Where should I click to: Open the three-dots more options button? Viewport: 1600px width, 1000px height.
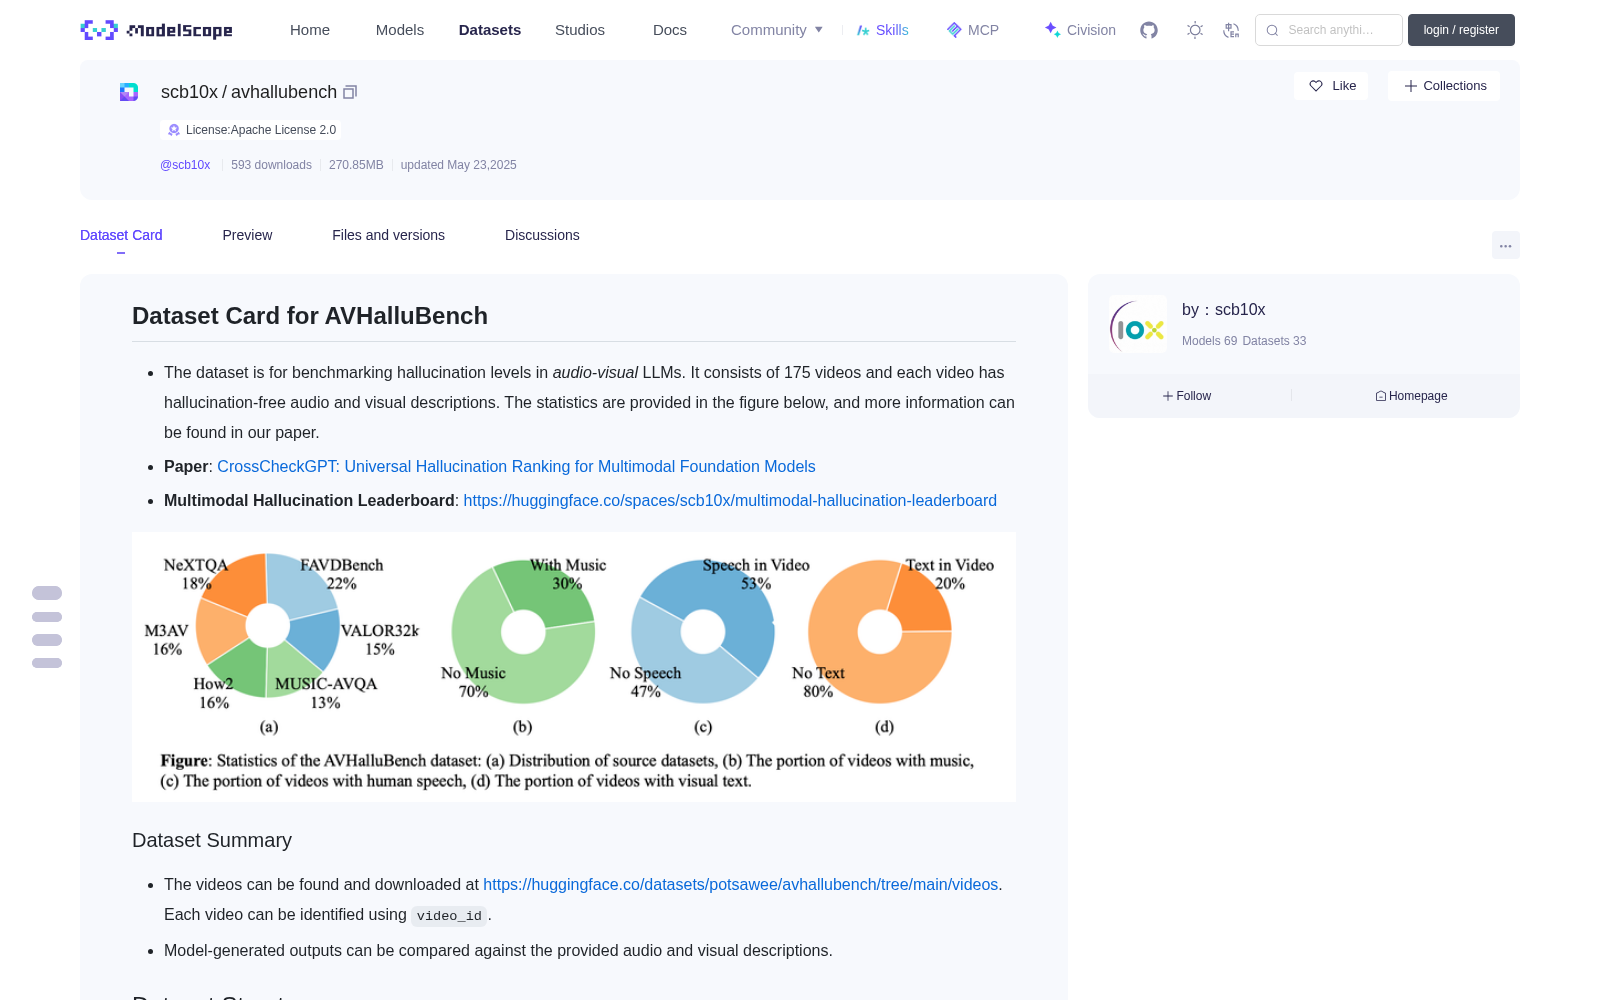[x=1505, y=245]
